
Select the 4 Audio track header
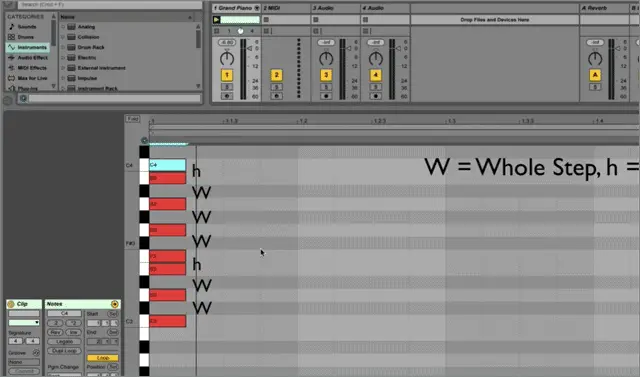(x=385, y=8)
